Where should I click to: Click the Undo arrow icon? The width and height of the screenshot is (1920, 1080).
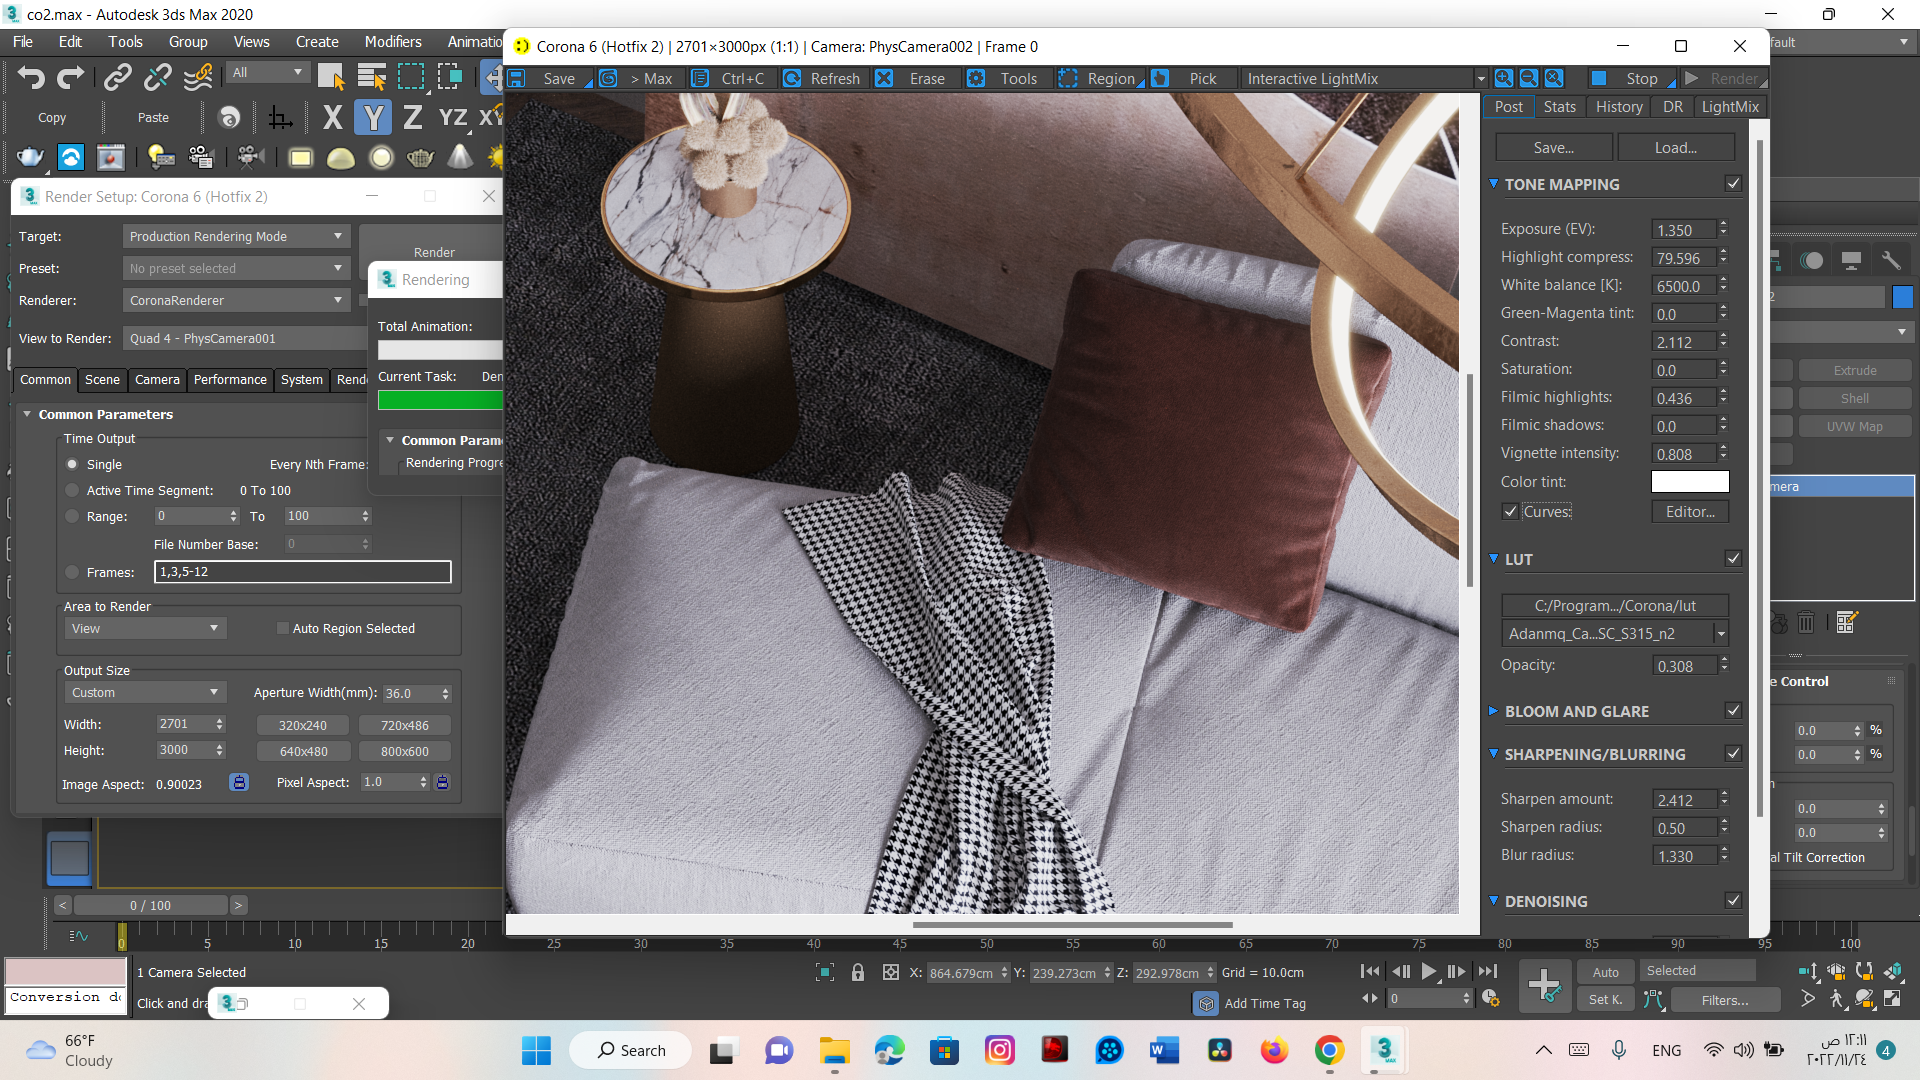coord(31,77)
